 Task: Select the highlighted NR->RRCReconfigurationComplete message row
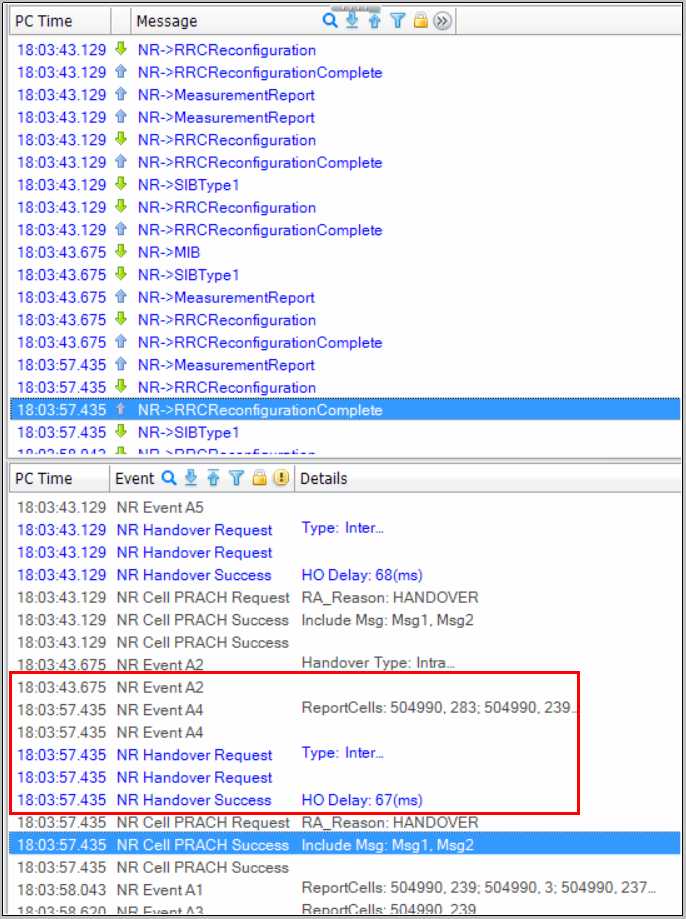click(260, 410)
